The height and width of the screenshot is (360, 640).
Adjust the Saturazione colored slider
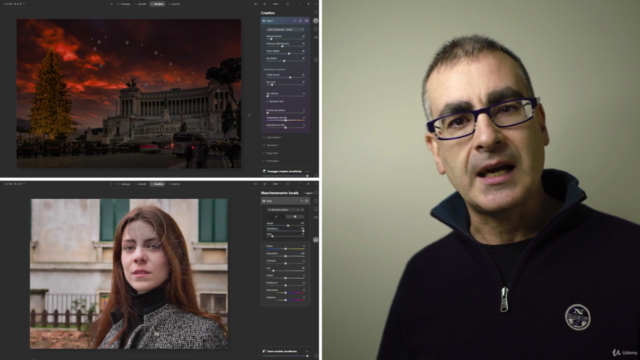tap(285, 293)
